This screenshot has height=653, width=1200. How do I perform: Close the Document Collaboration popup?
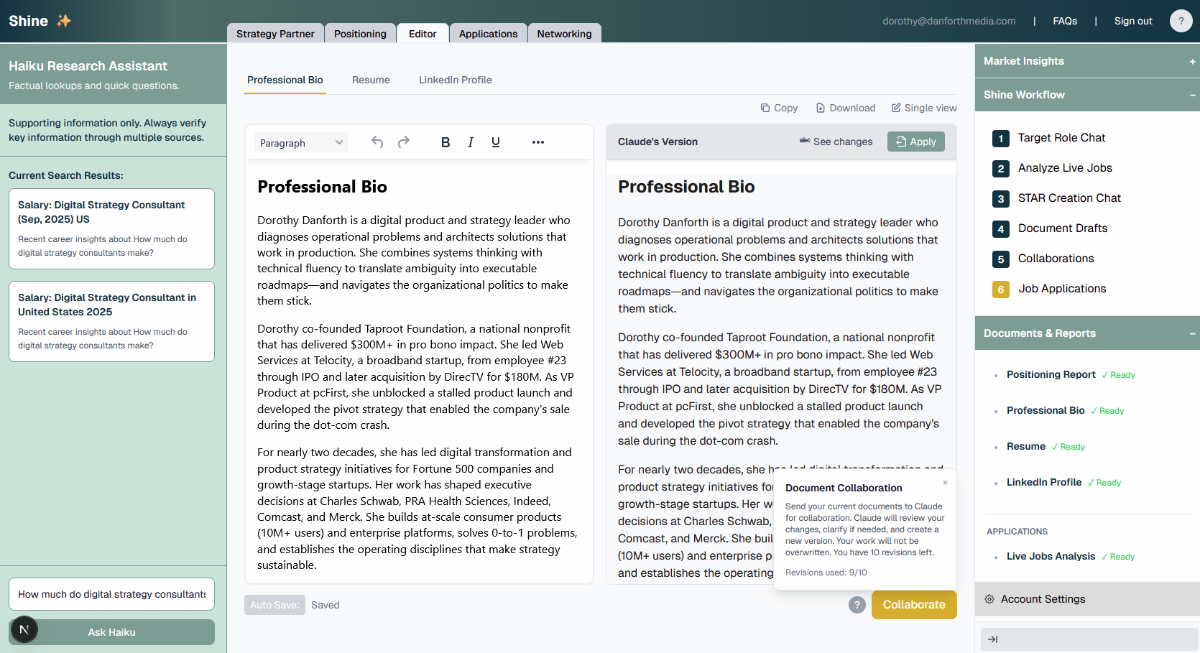pos(945,482)
